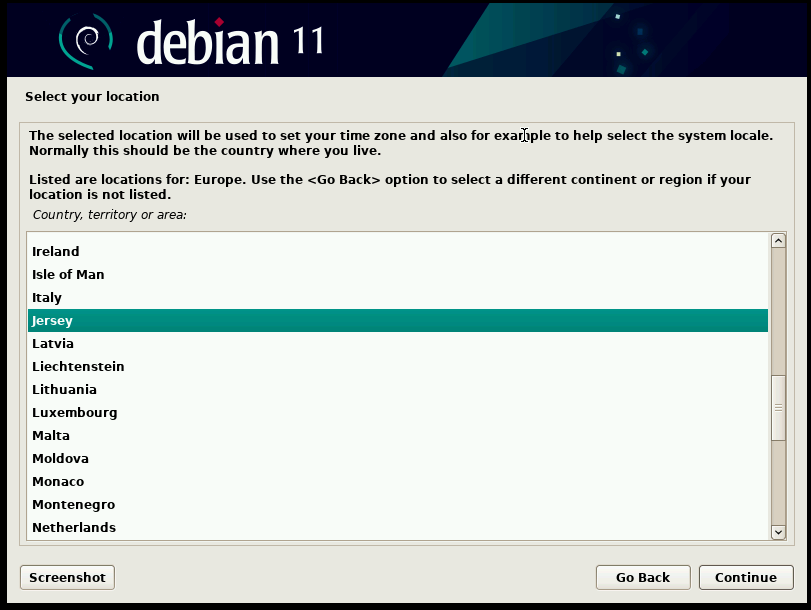Click the country list scrollbar handle
Screen dimensions: 811x610
coord(778,408)
